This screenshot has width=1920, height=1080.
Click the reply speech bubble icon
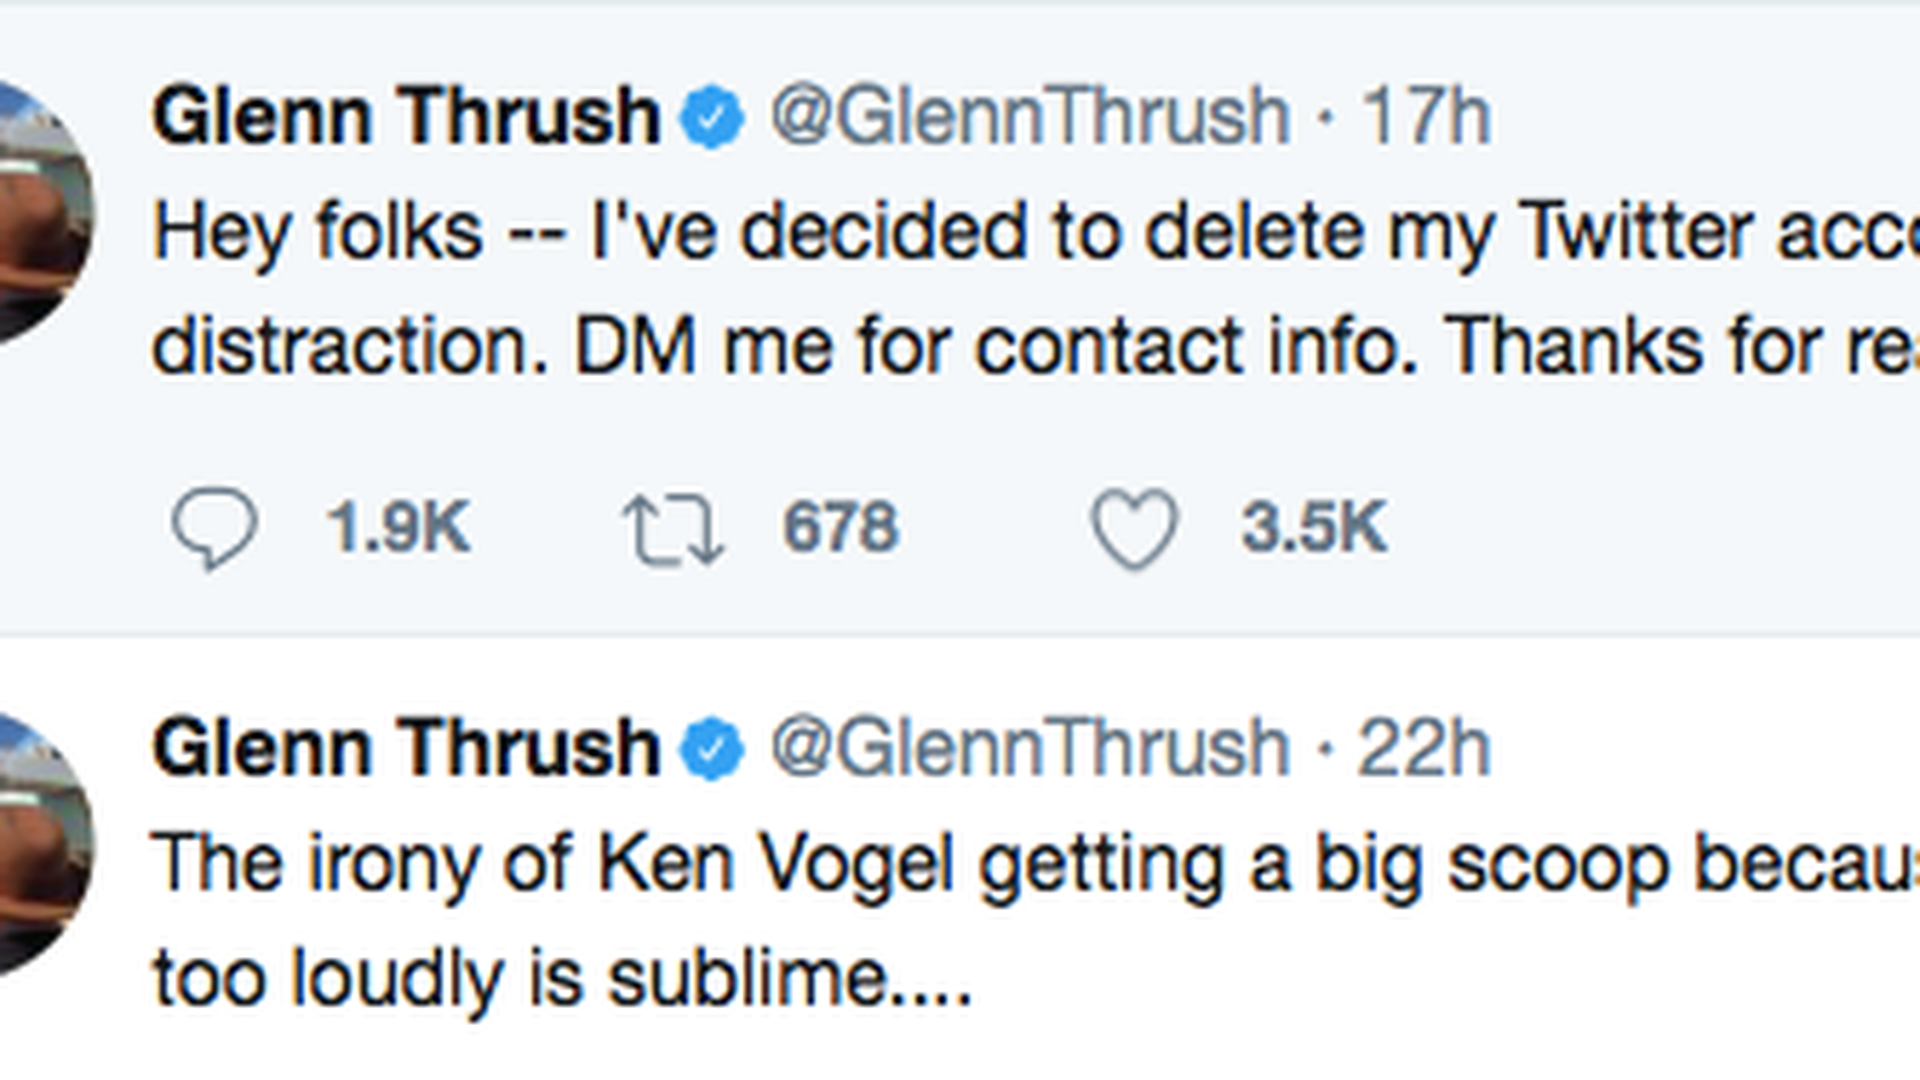[214, 528]
